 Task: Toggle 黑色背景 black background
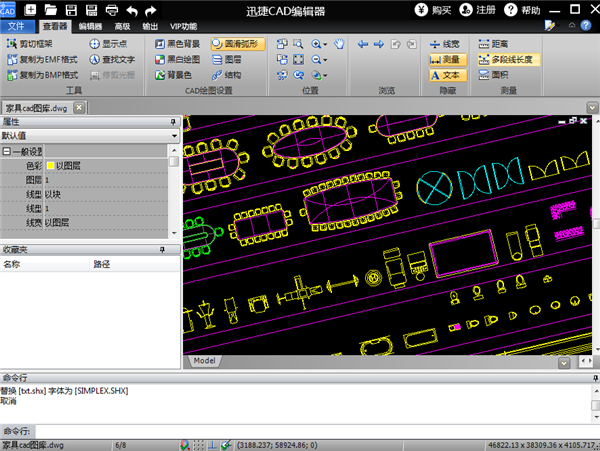pyautogui.click(x=178, y=44)
